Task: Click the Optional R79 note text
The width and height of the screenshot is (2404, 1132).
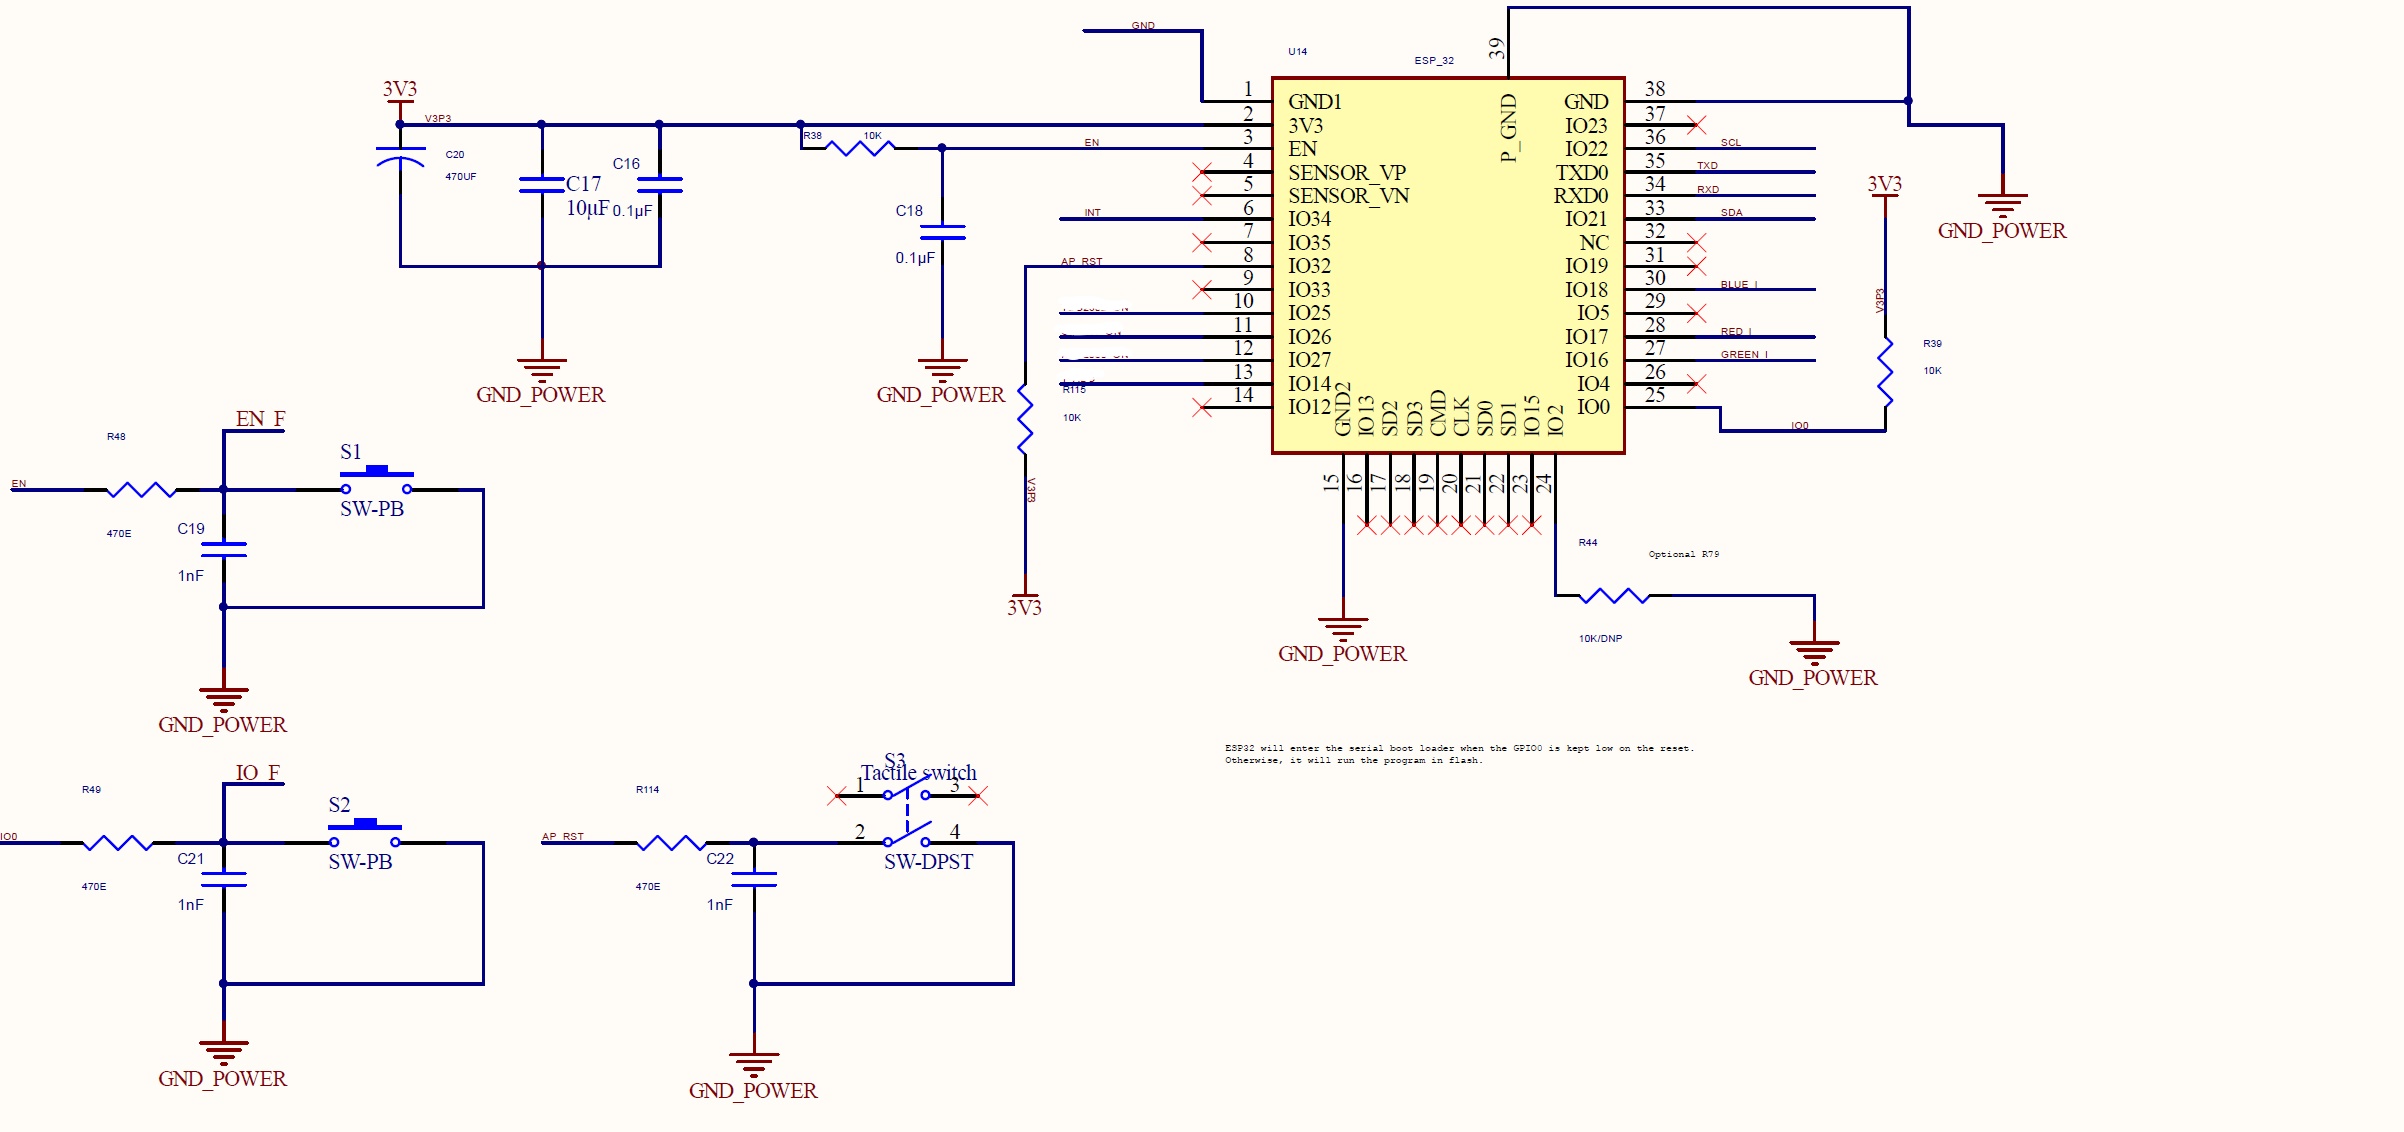Action: (1684, 554)
